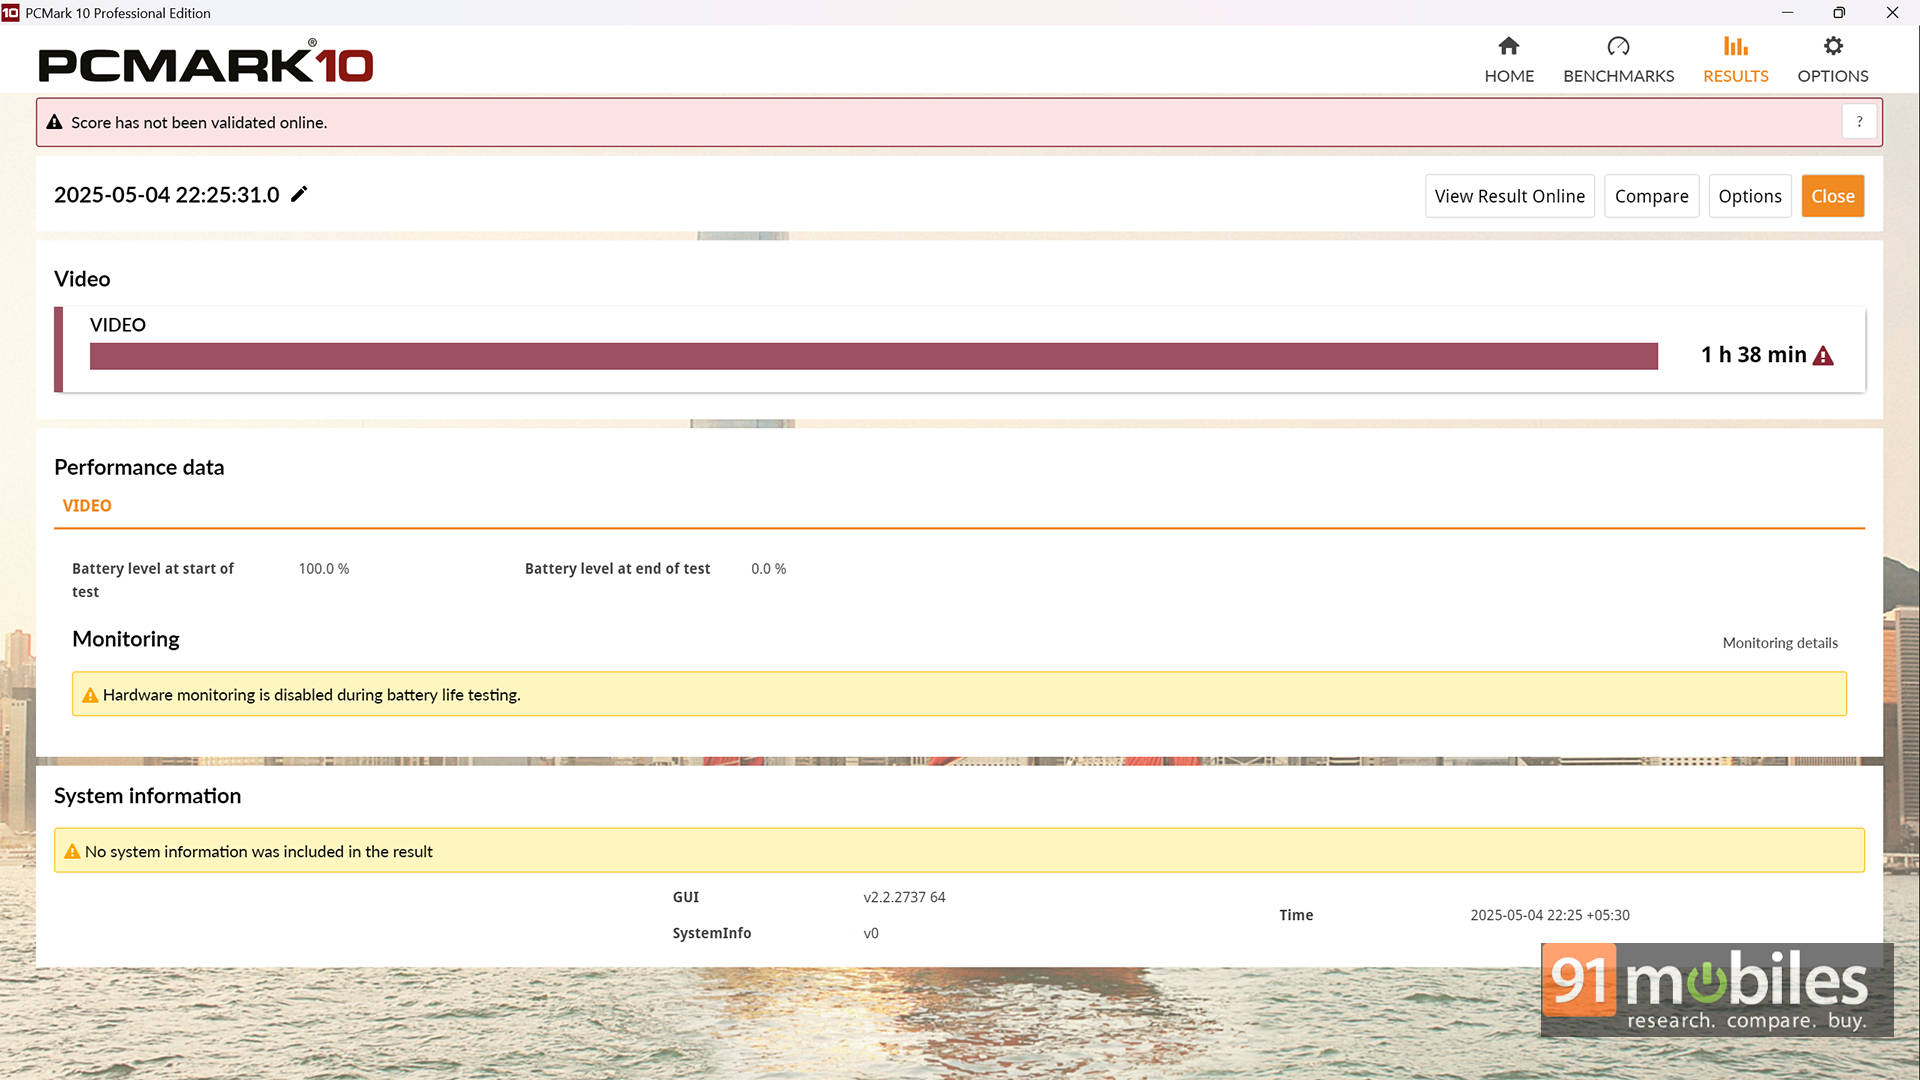Screen dimensions: 1920x1080
Task: Click the hardware monitoring warning icon
Action: (90, 695)
